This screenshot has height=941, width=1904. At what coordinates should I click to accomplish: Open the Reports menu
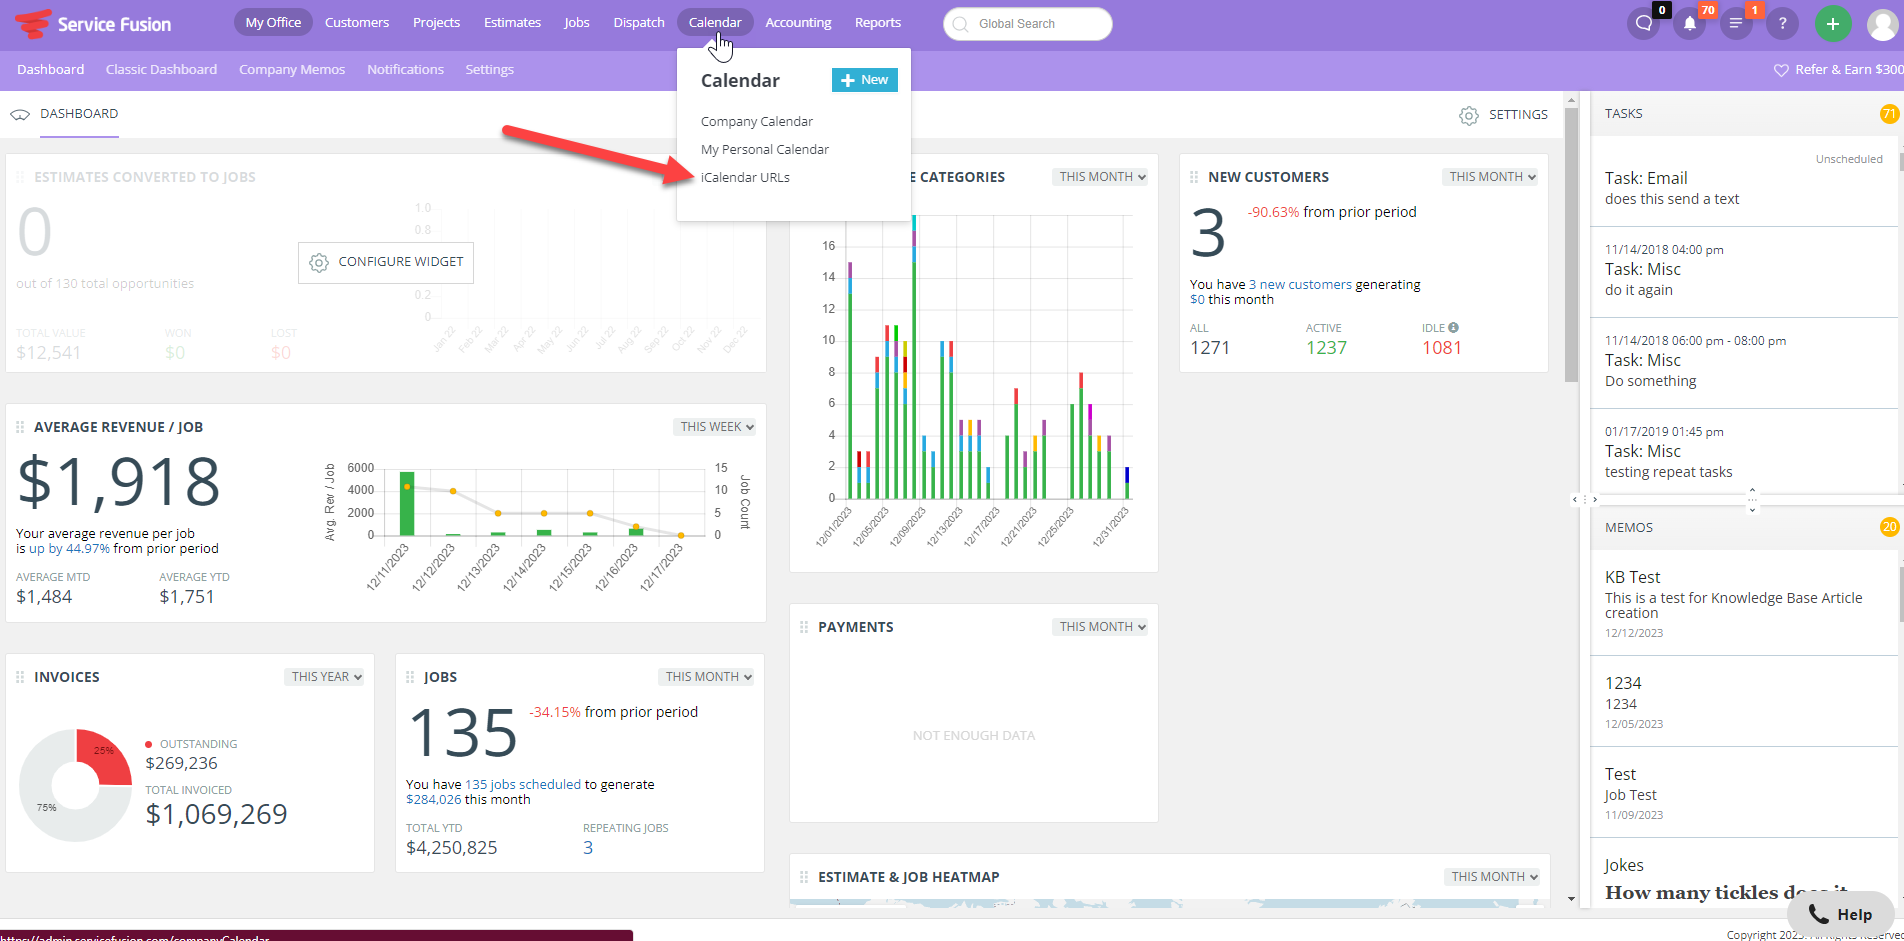(878, 22)
